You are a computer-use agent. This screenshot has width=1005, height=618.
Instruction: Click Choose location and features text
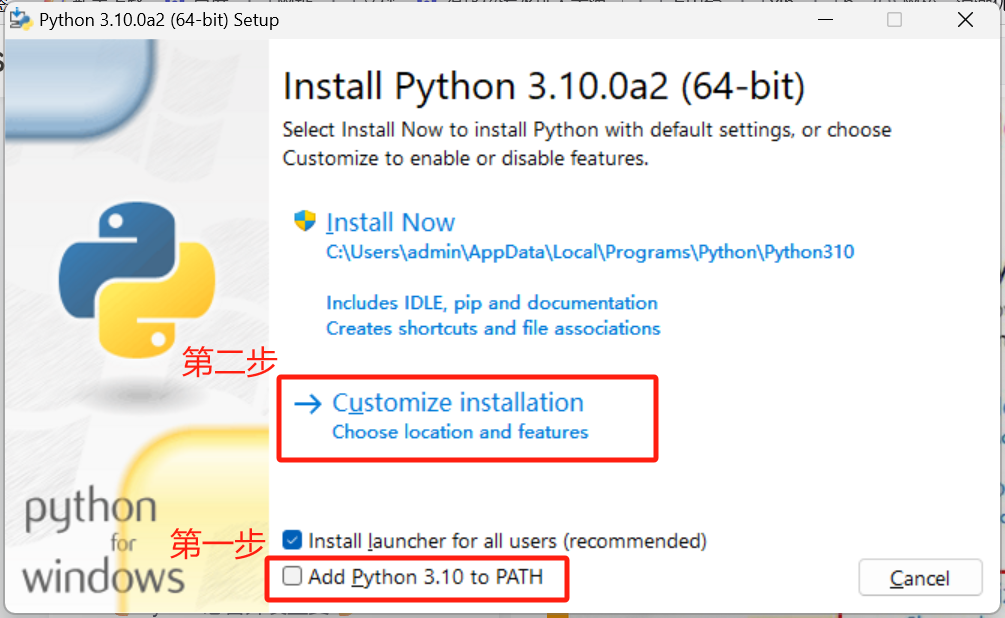coord(459,432)
